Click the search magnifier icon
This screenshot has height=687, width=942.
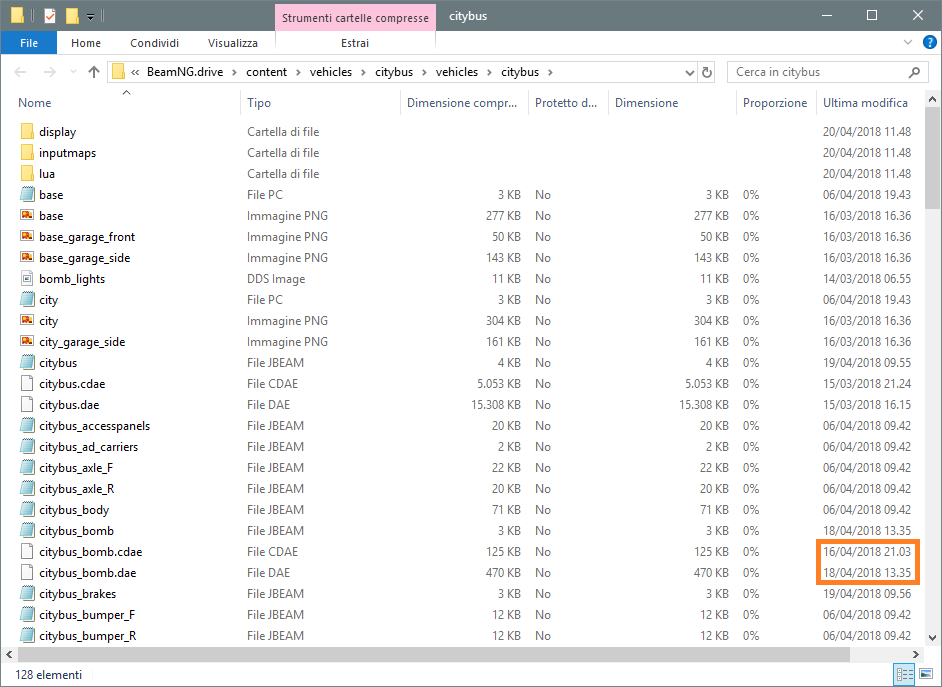pyautogui.click(x=914, y=72)
